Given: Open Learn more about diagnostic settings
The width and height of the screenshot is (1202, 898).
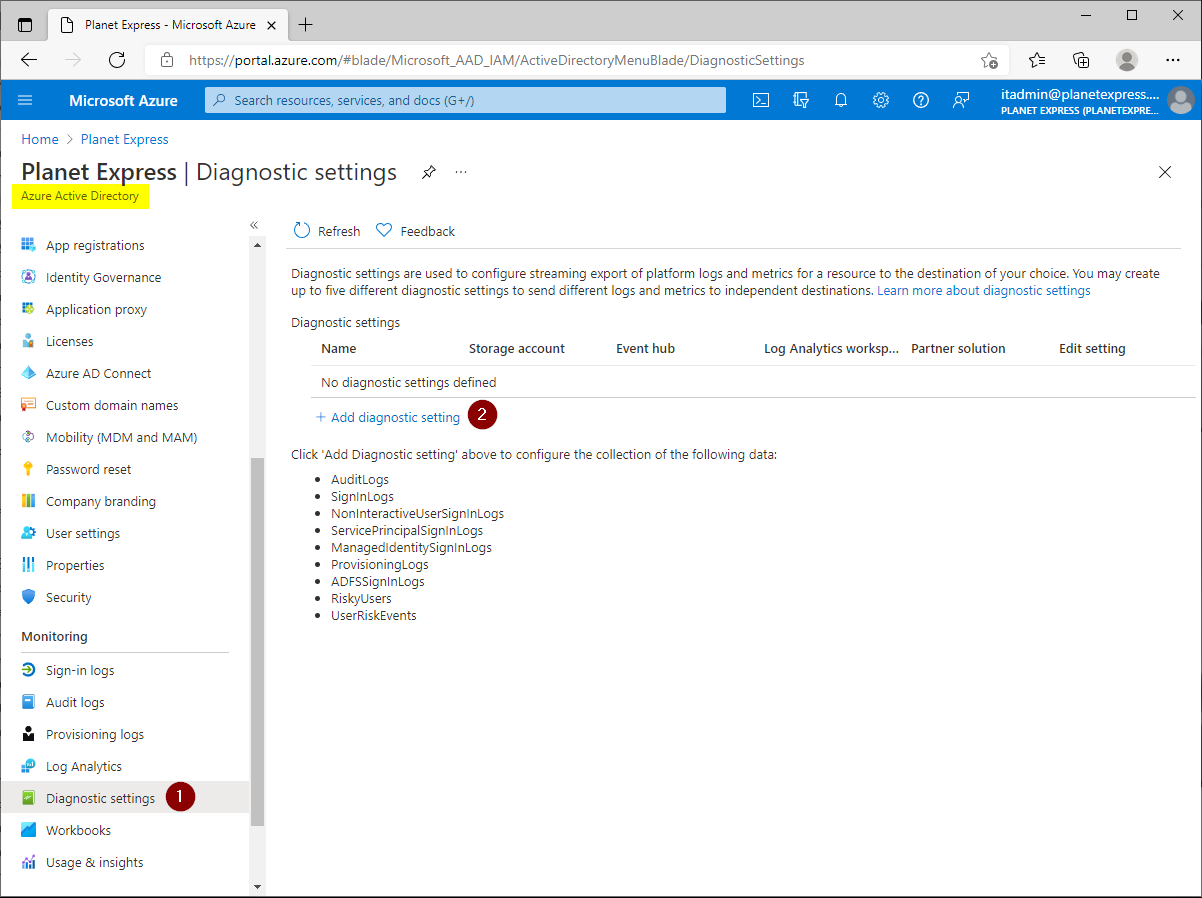Looking at the screenshot, I should [983, 290].
